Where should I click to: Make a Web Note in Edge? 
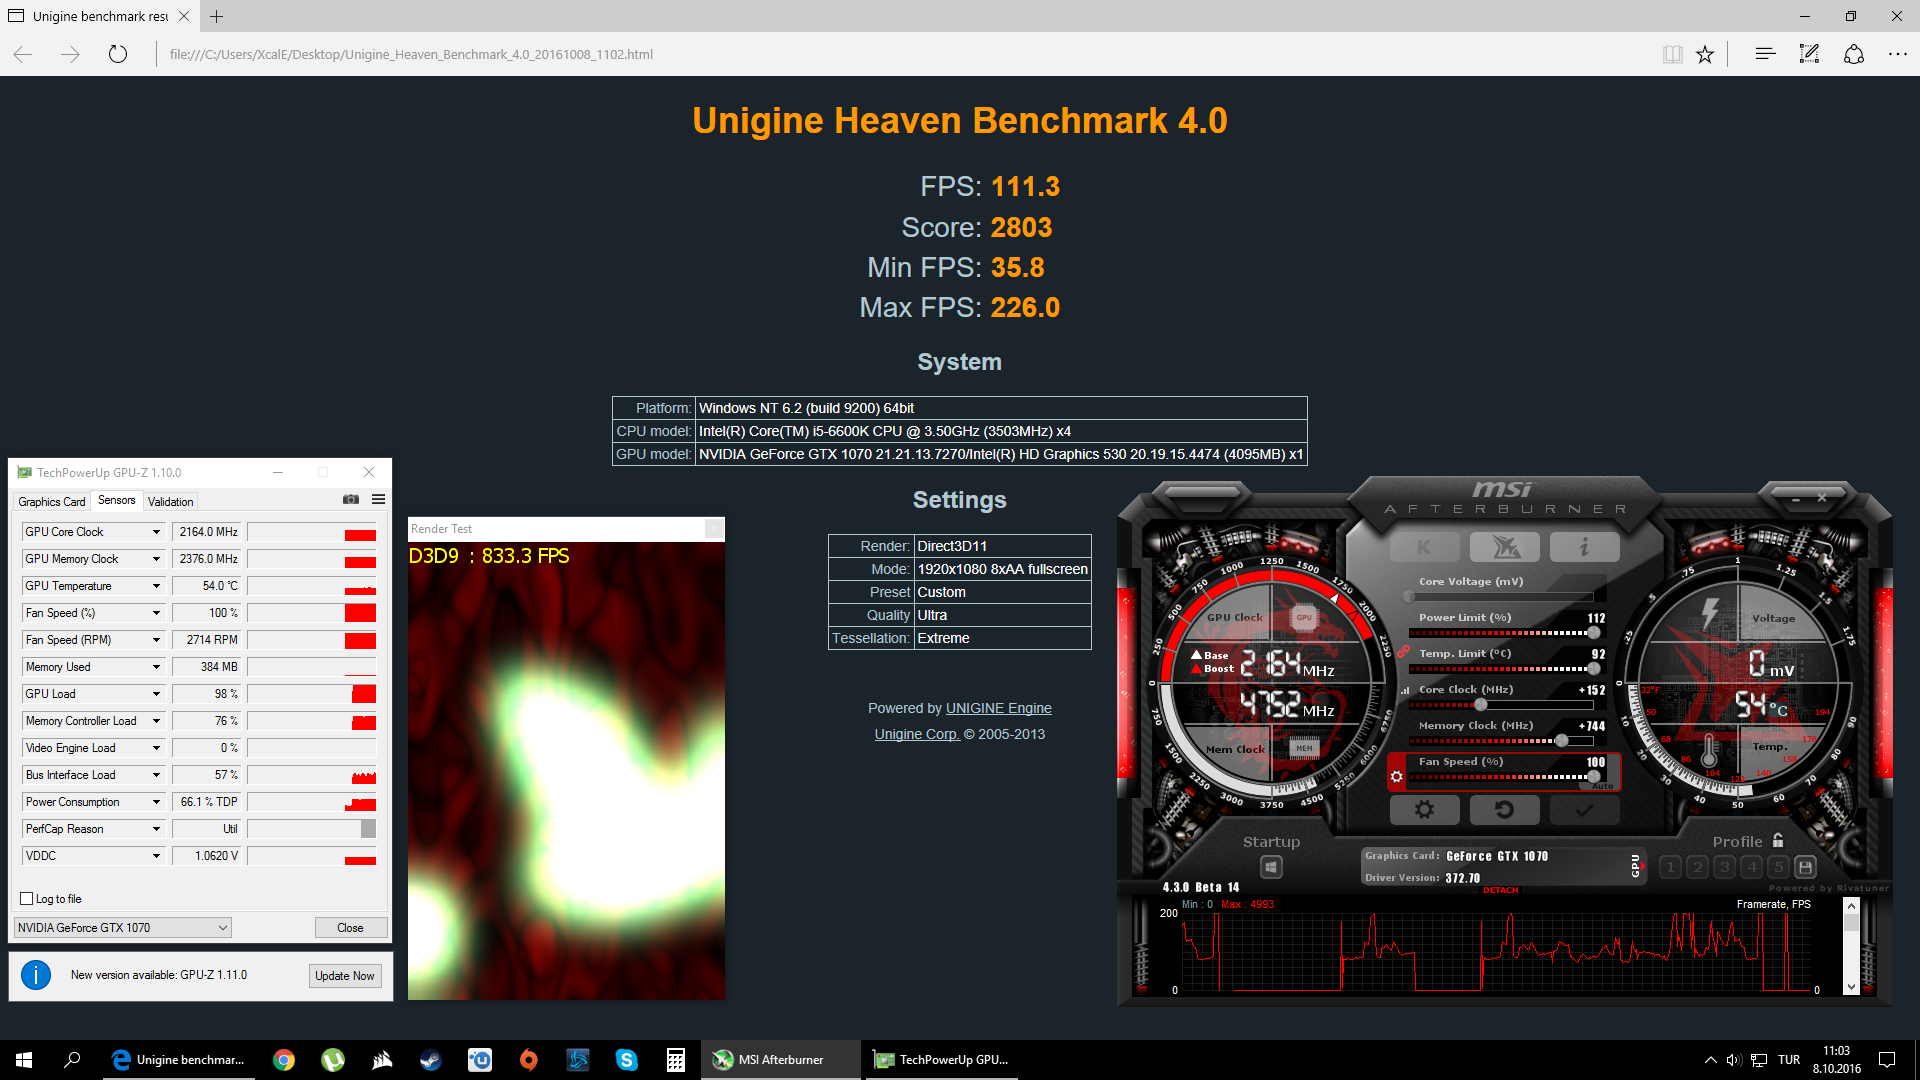(x=1809, y=54)
